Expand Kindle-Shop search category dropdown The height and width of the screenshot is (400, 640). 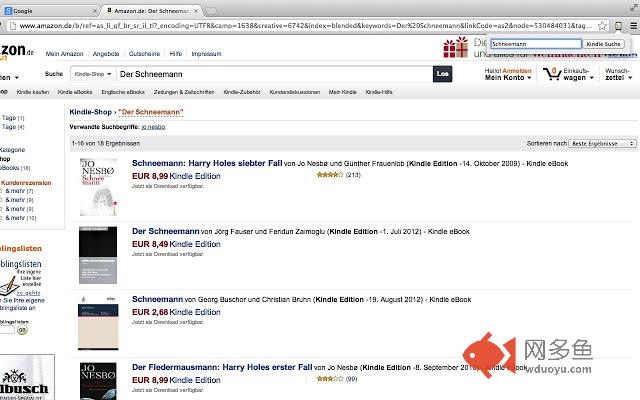pos(93,74)
